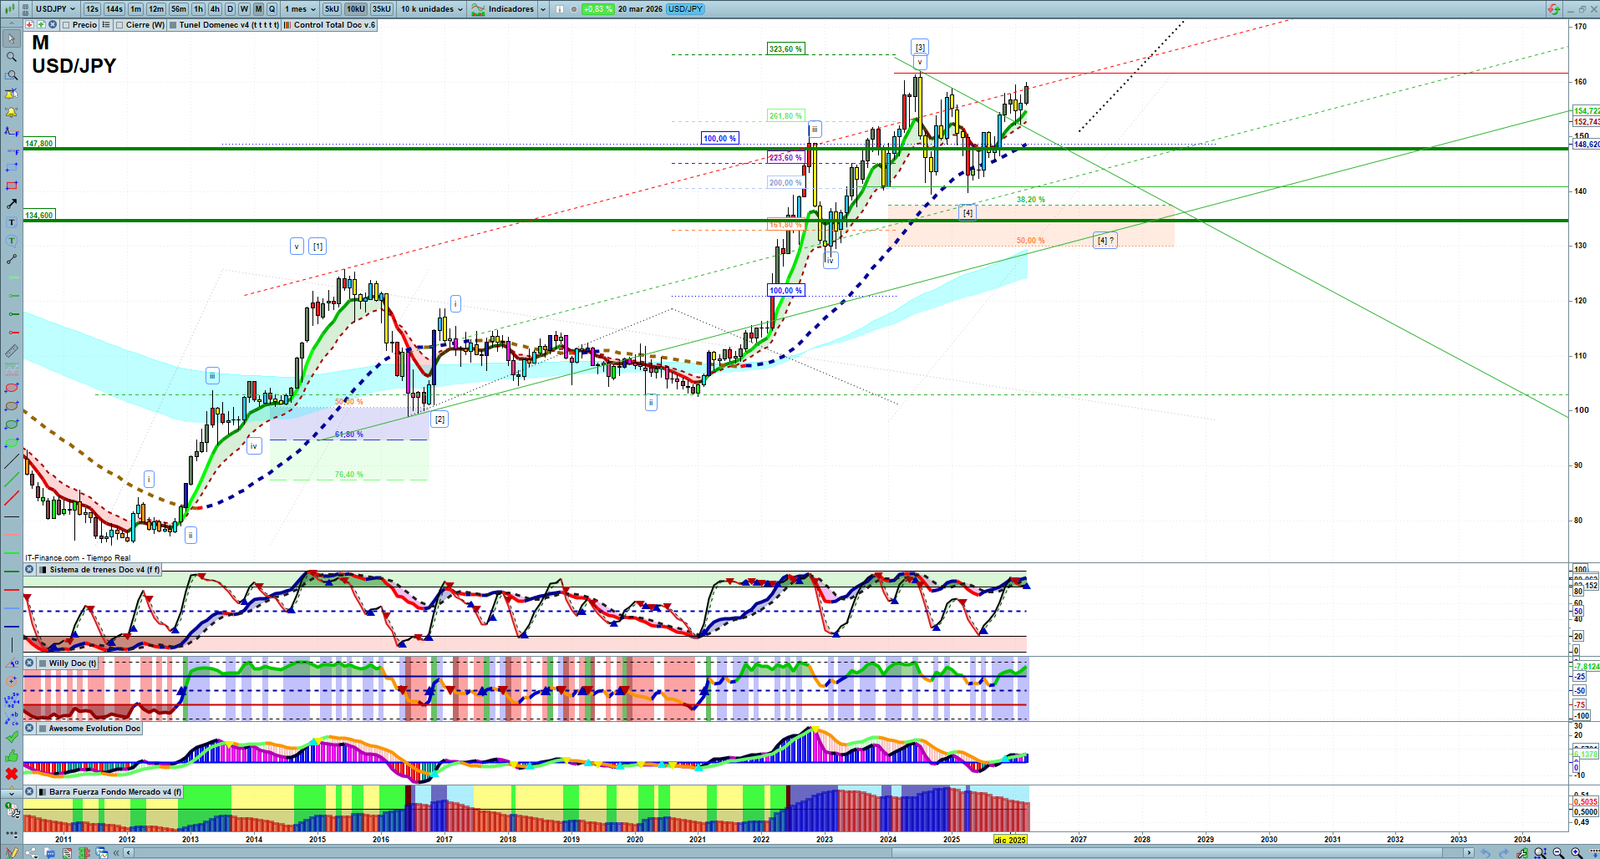Click the 20 mar 2026 date text

640,9
